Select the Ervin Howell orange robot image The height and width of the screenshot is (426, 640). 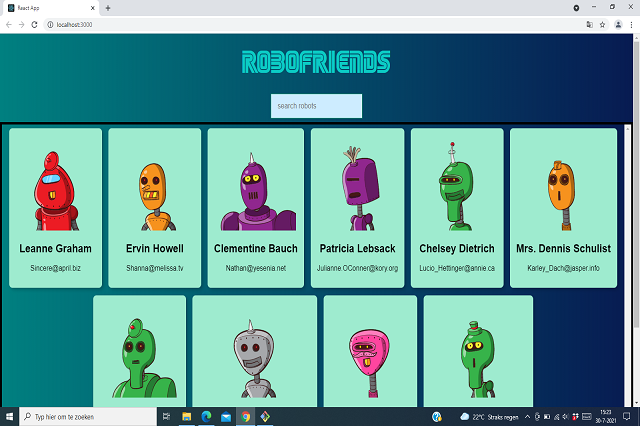click(x=155, y=197)
